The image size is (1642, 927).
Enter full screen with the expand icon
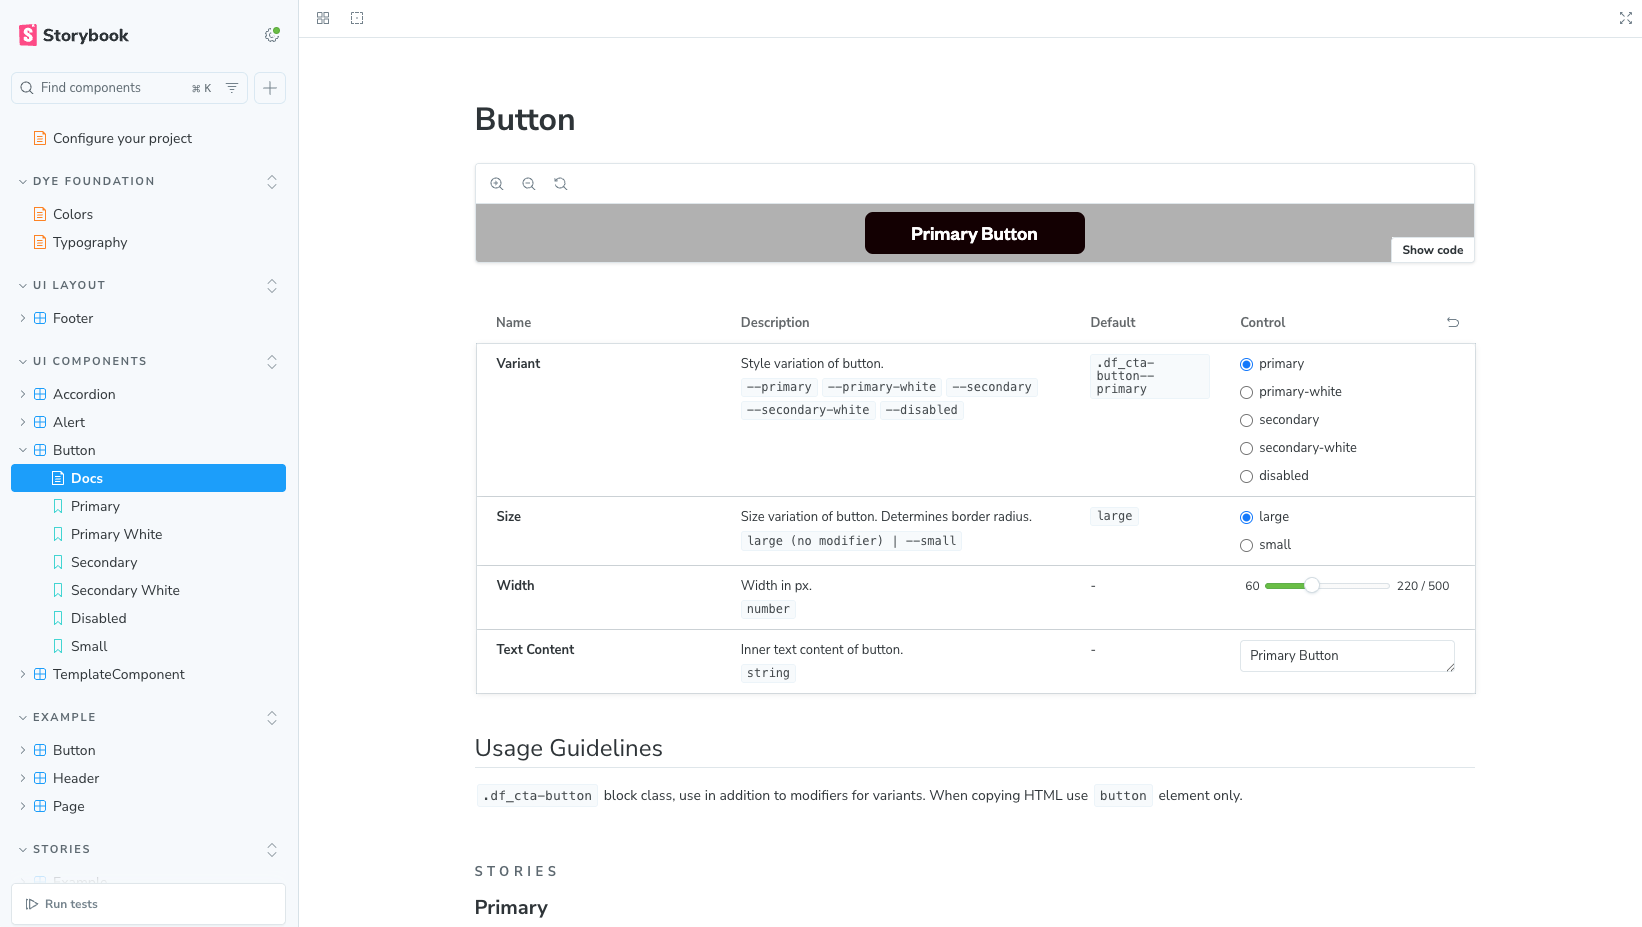pyautogui.click(x=1626, y=18)
